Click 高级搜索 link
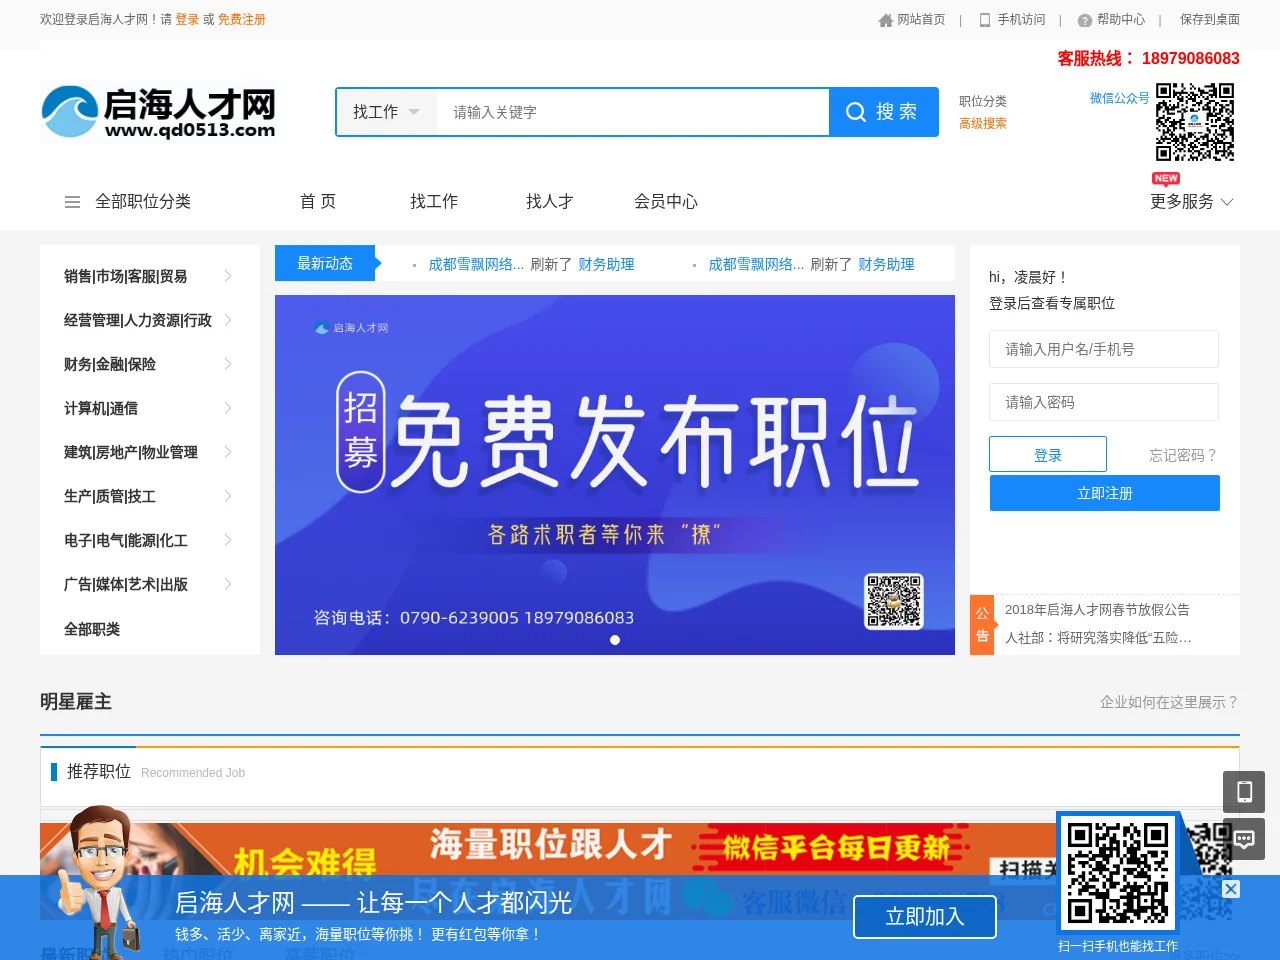 (983, 123)
